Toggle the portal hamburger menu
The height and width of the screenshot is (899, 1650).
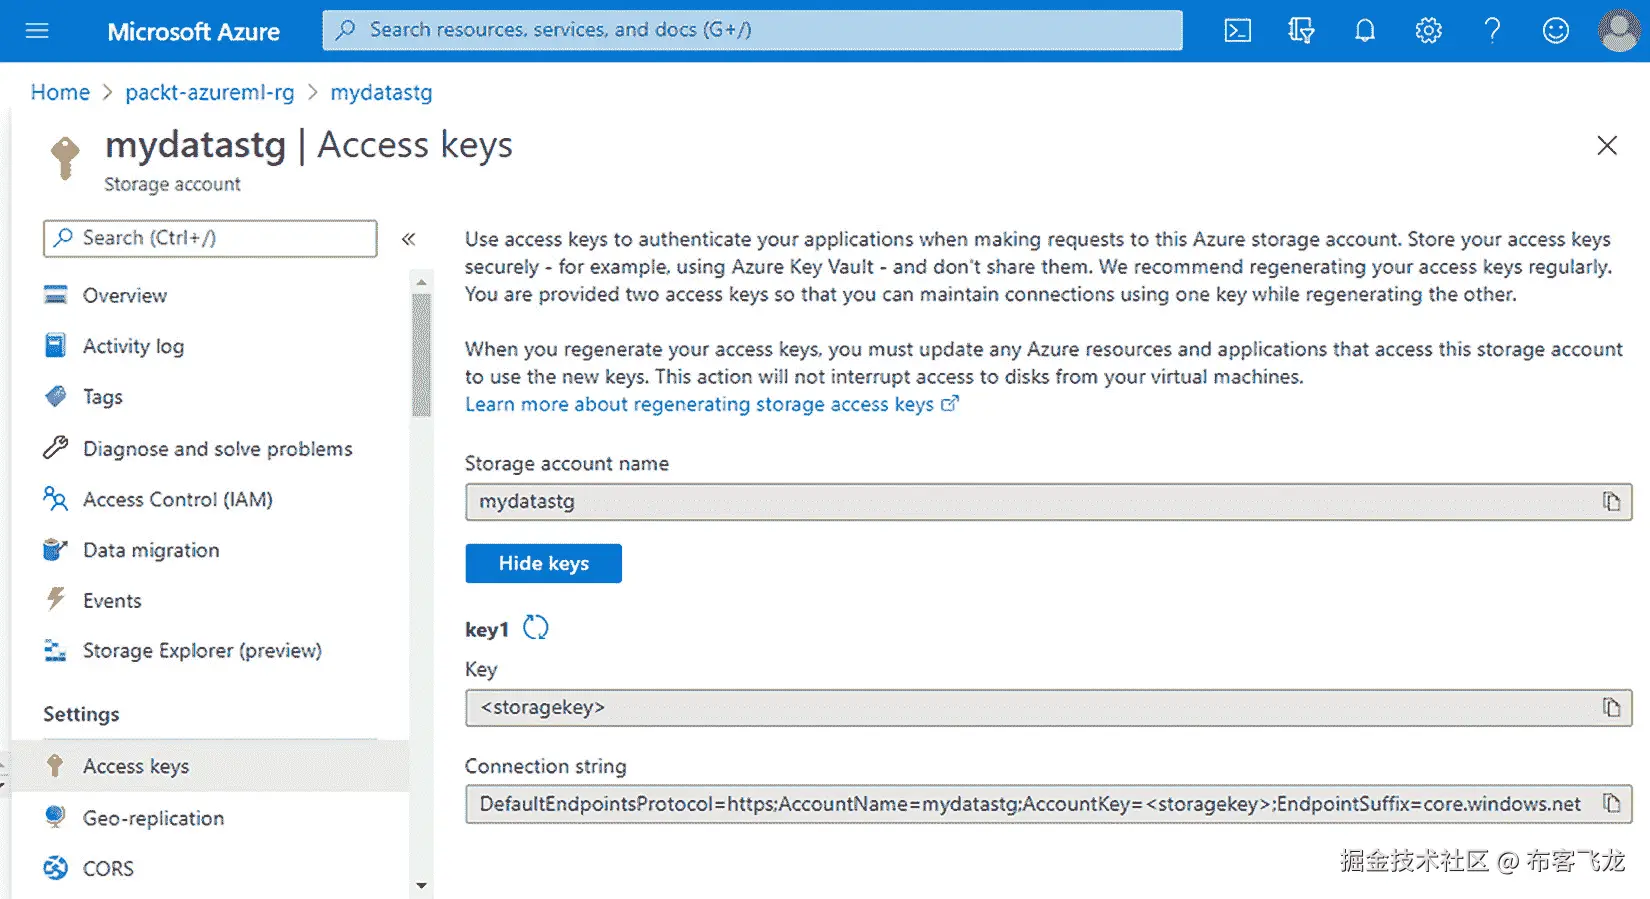pos(37,31)
